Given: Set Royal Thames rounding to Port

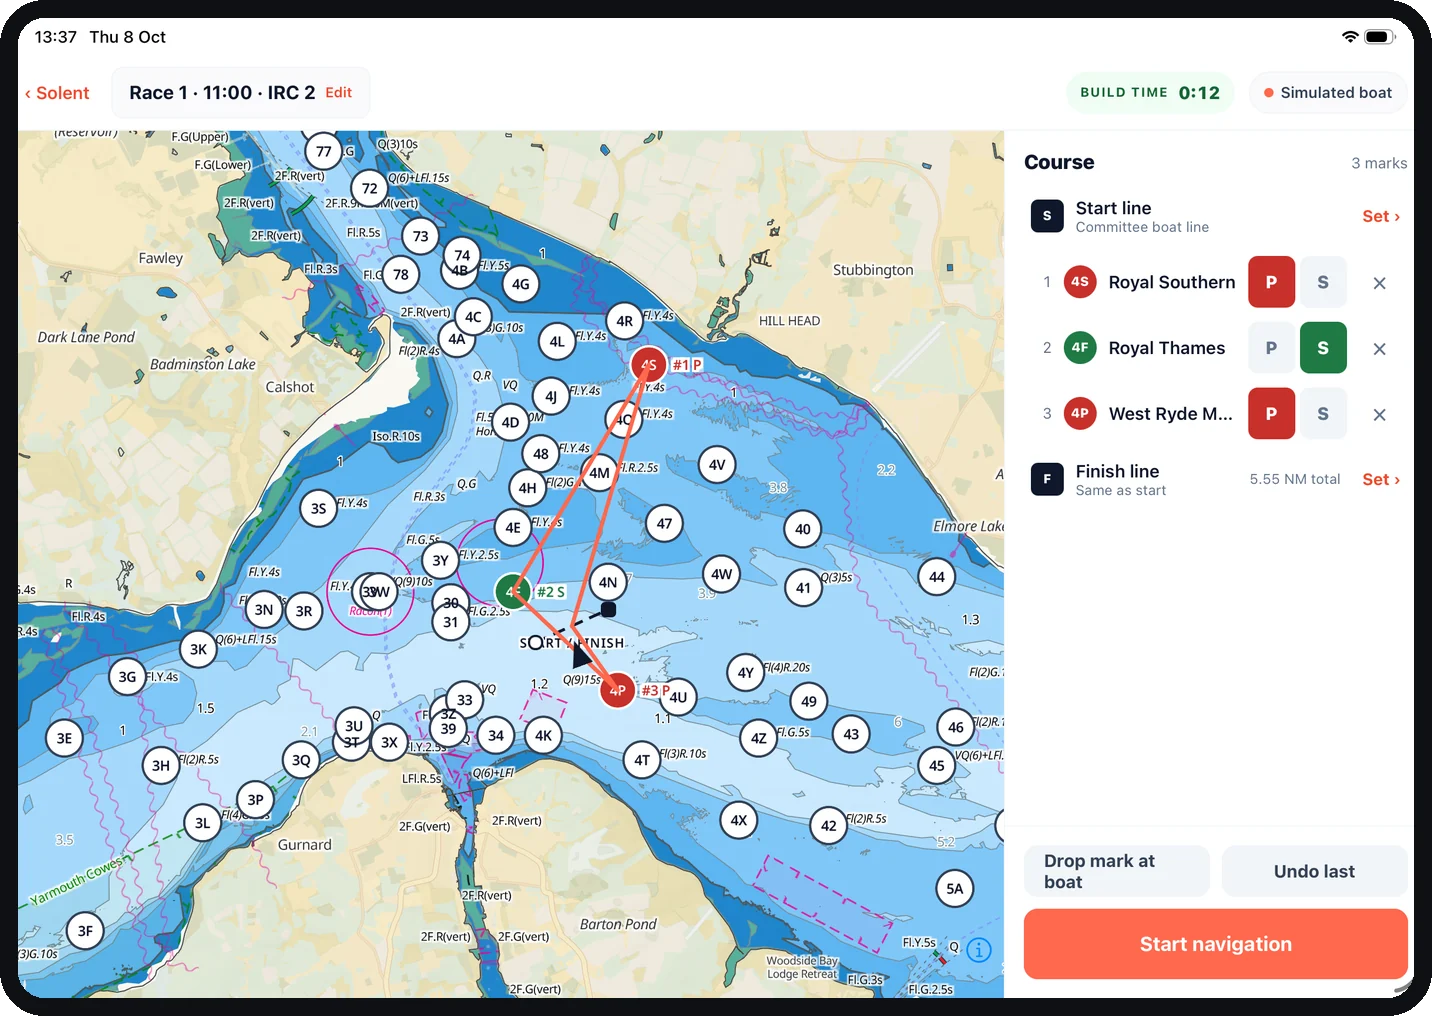Looking at the screenshot, I should 1271,348.
